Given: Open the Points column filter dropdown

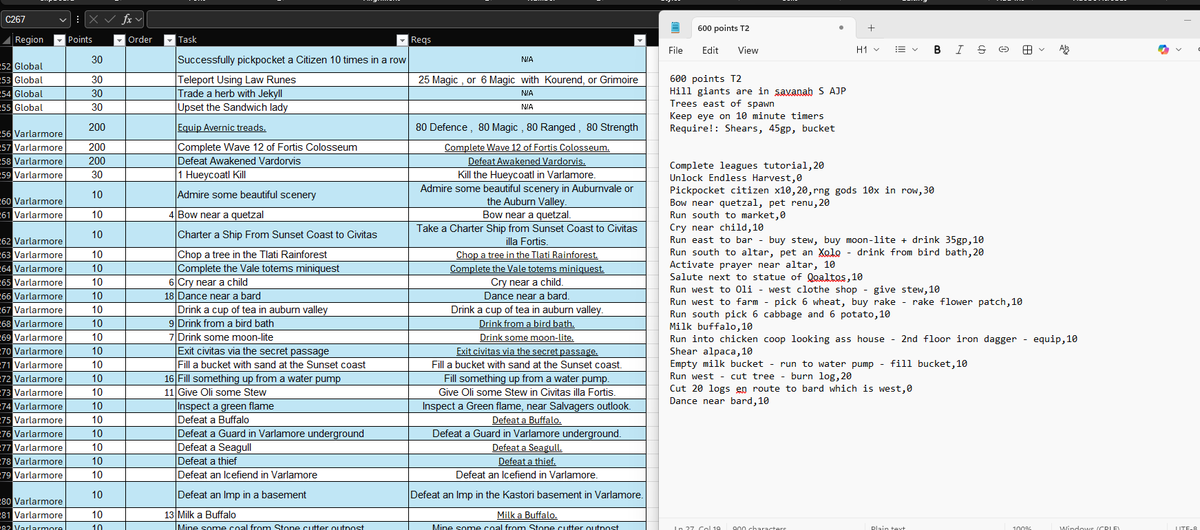Looking at the screenshot, I should click(119, 40).
